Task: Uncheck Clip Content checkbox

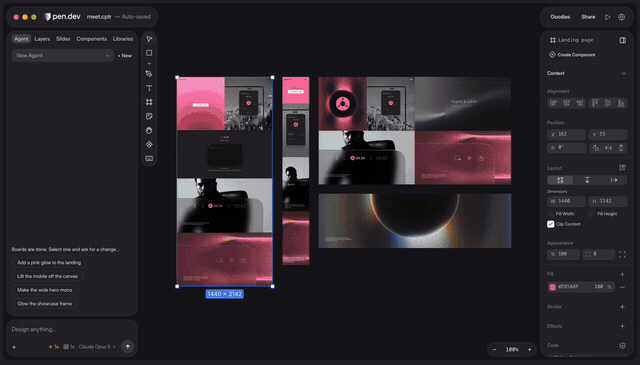Action: 551,224
